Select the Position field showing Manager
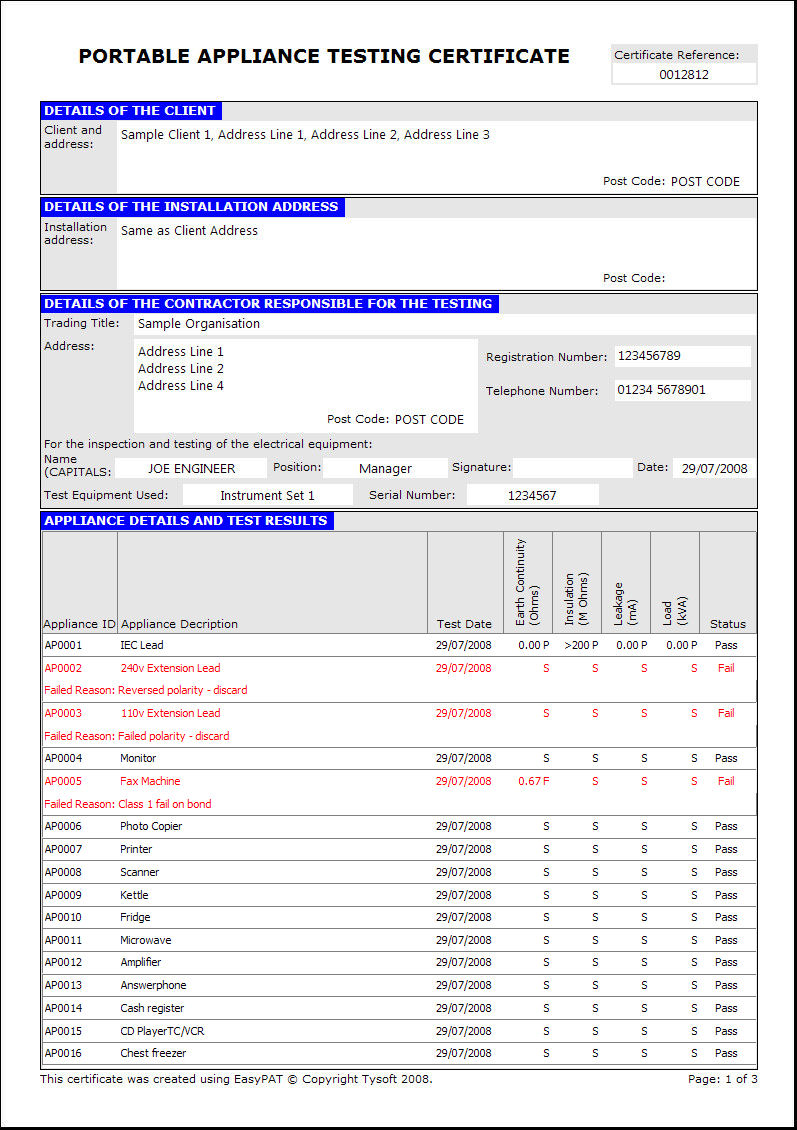The width and height of the screenshot is (797, 1130). (x=385, y=468)
